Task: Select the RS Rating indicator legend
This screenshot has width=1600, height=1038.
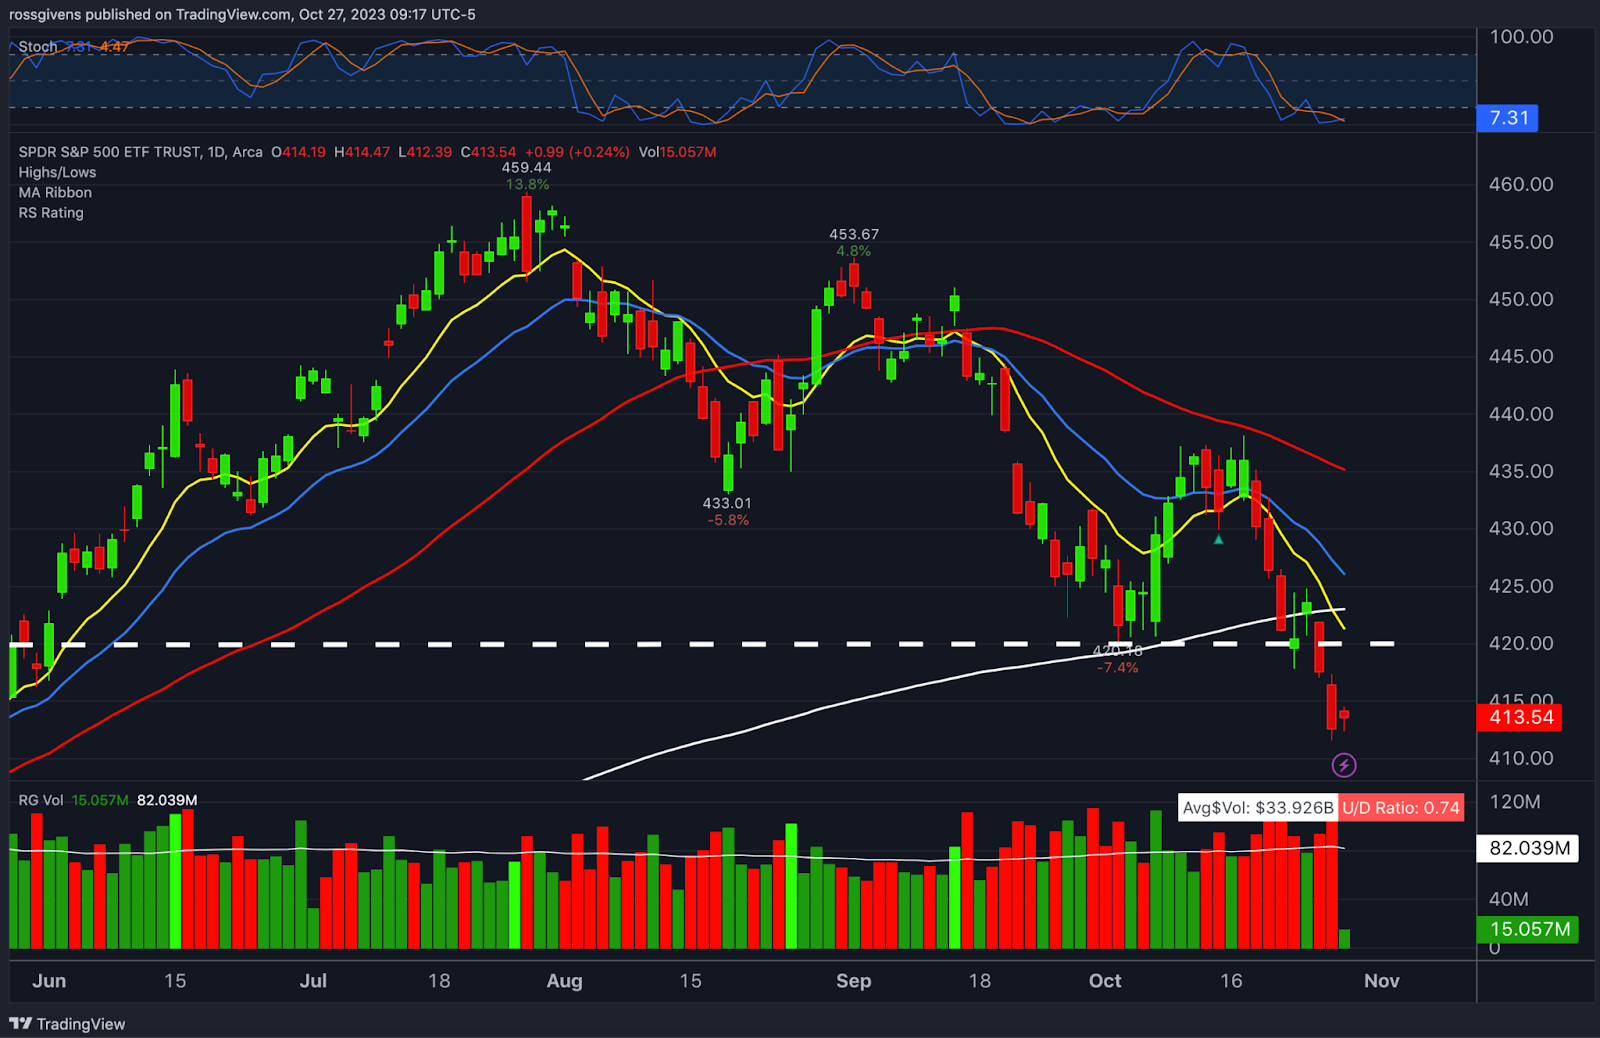Action: (x=51, y=212)
